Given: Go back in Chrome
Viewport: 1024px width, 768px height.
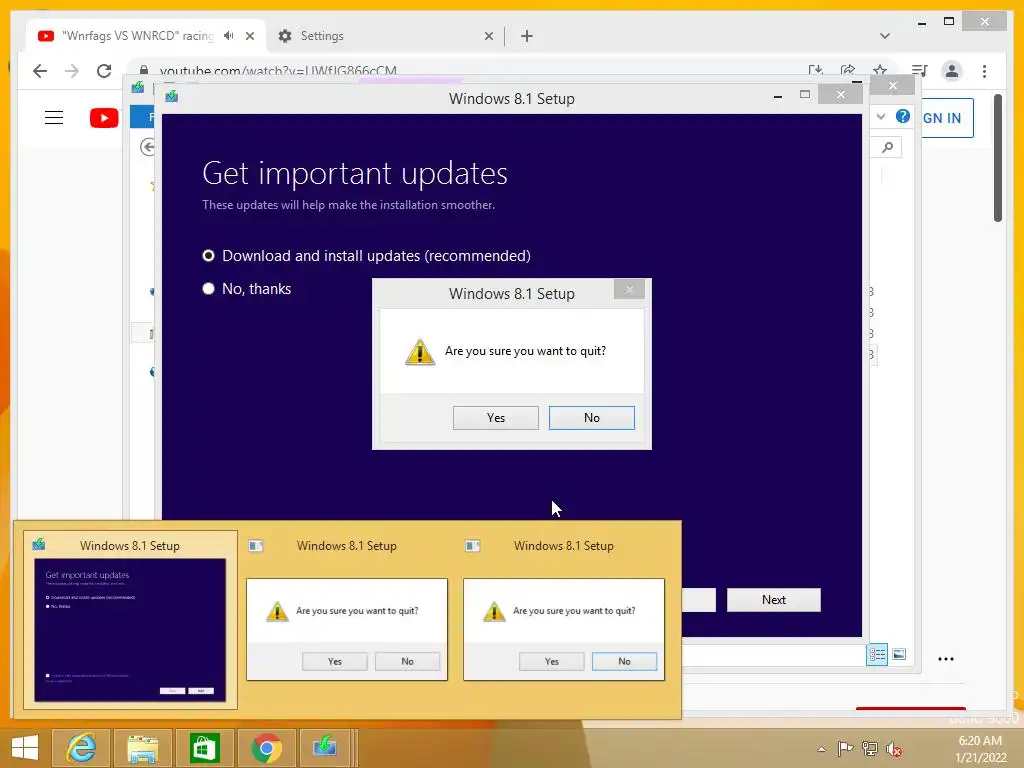Looking at the screenshot, I should point(40,71).
